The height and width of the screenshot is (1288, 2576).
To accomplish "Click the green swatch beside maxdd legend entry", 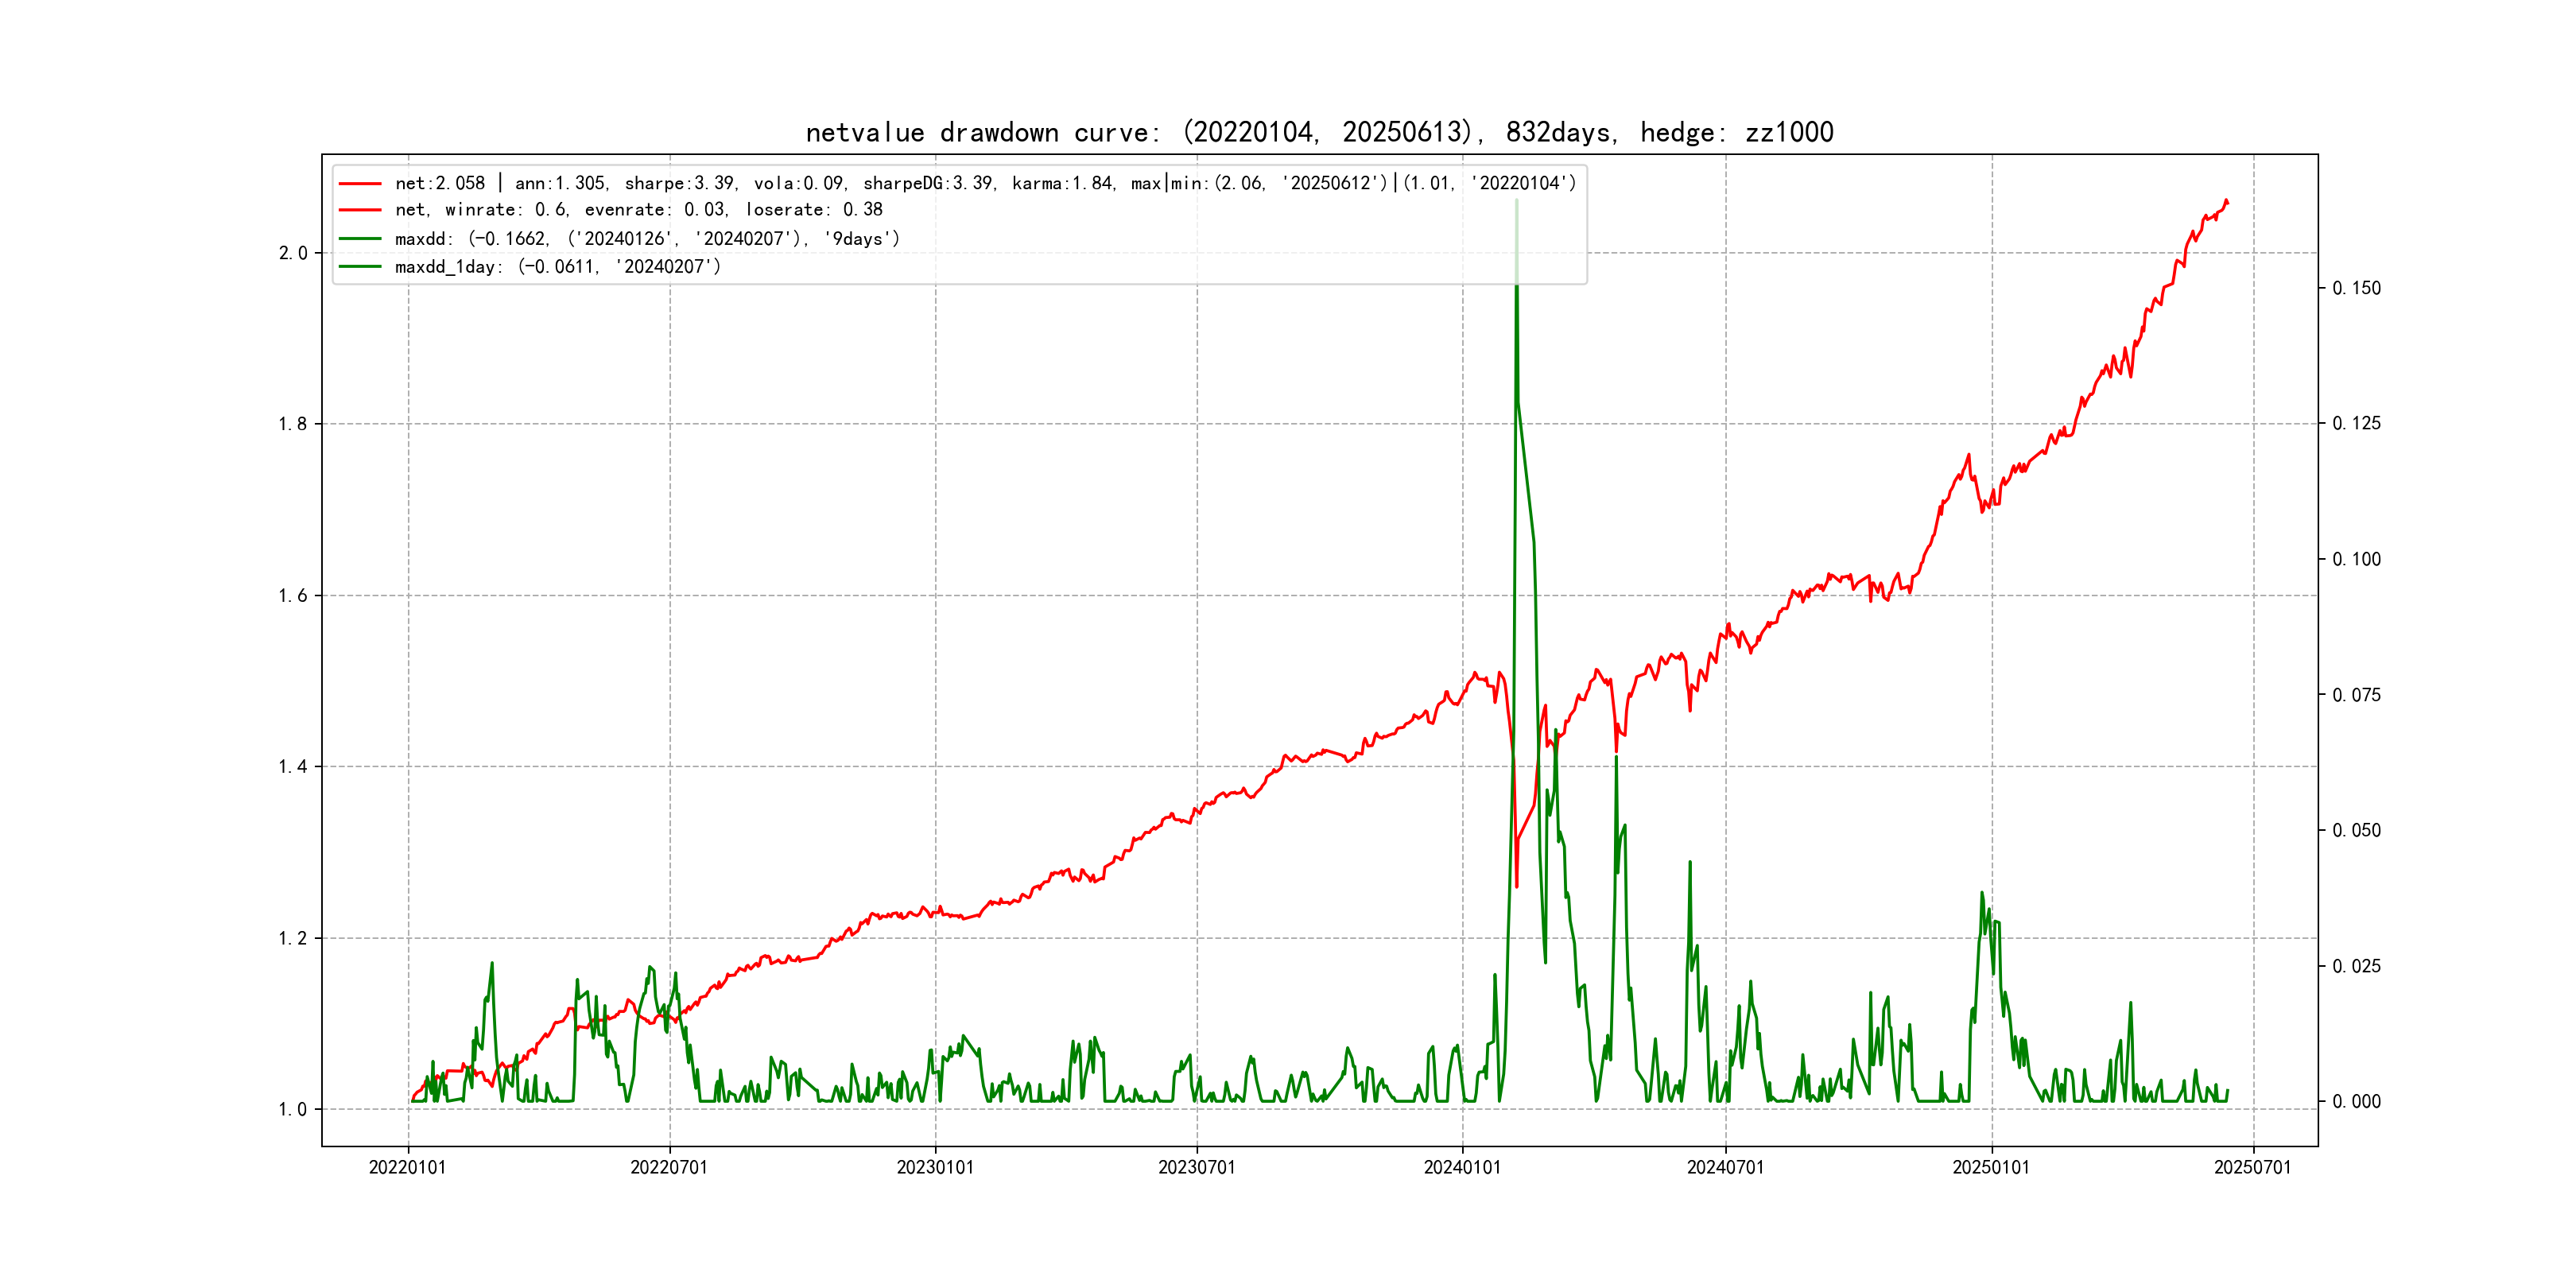I will tap(360, 239).
